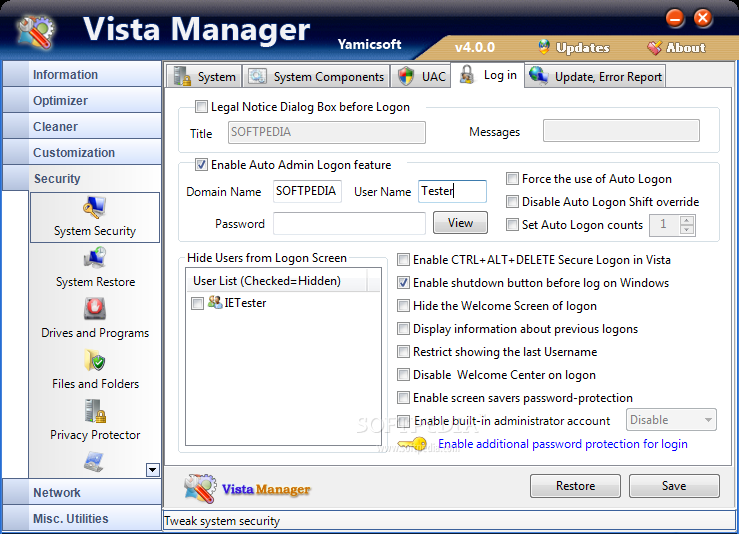Expand the Optimizer sidebar section

(x=82, y=100)
